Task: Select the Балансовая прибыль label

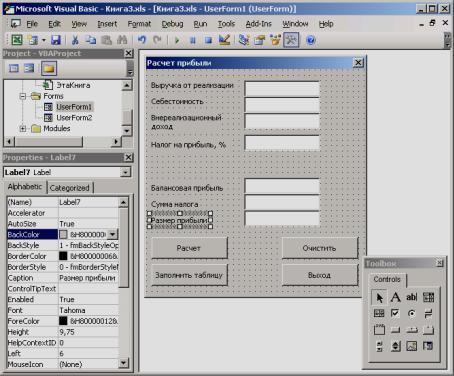Action: tap(187, 188)
